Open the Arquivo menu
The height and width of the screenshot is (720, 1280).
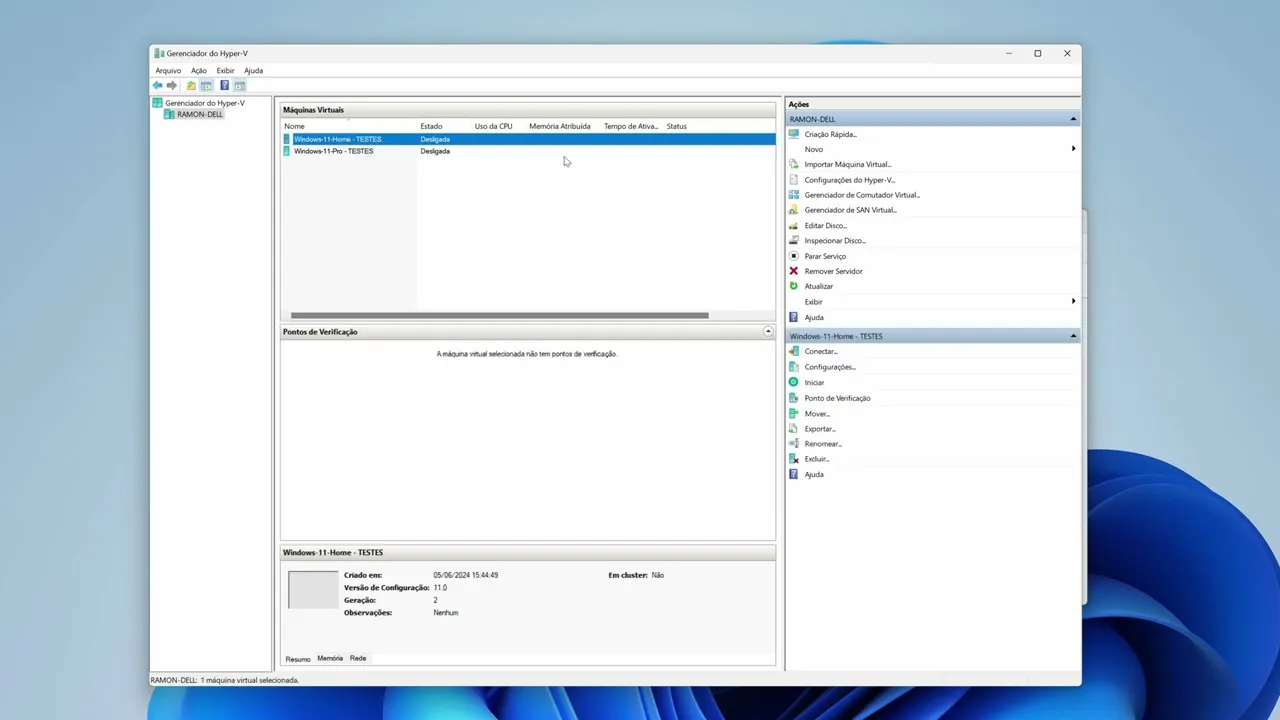coord(168,71)
